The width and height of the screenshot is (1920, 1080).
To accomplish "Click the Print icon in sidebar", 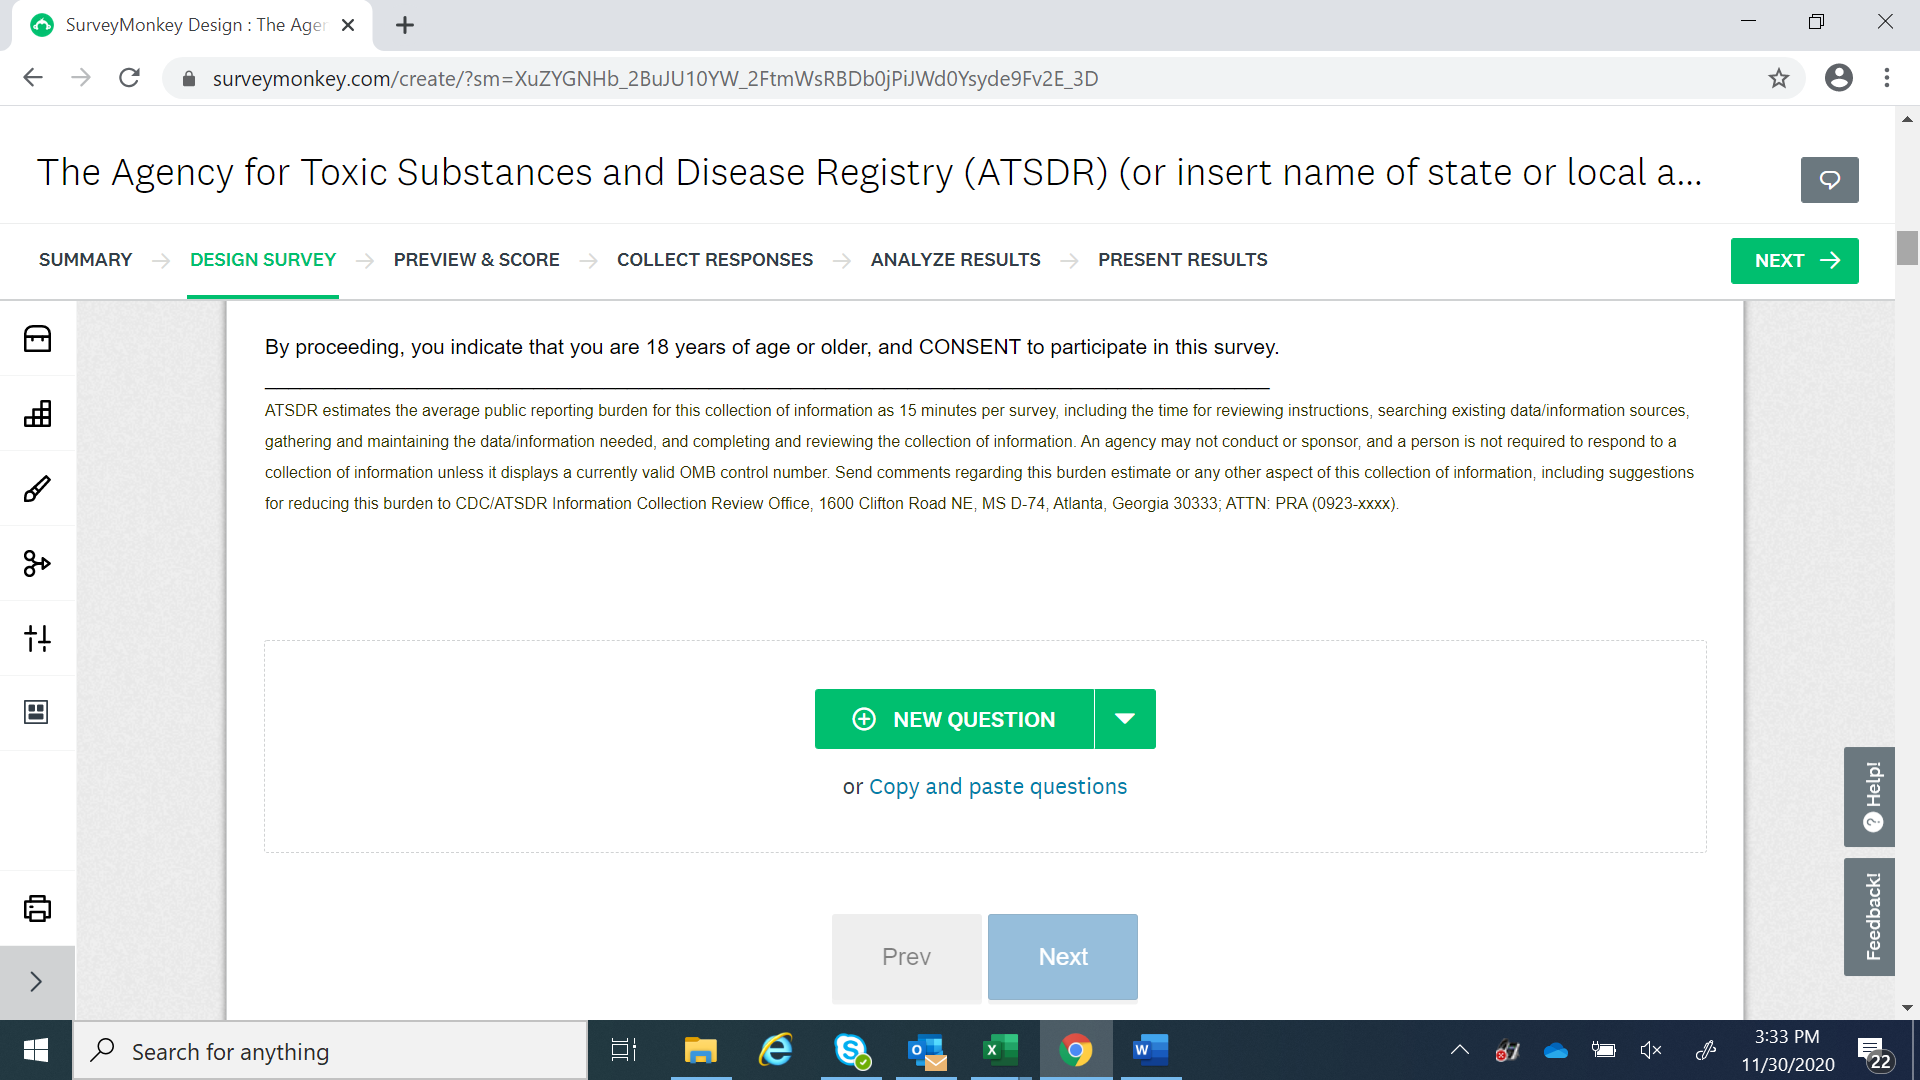I will (x=37, y=908).
